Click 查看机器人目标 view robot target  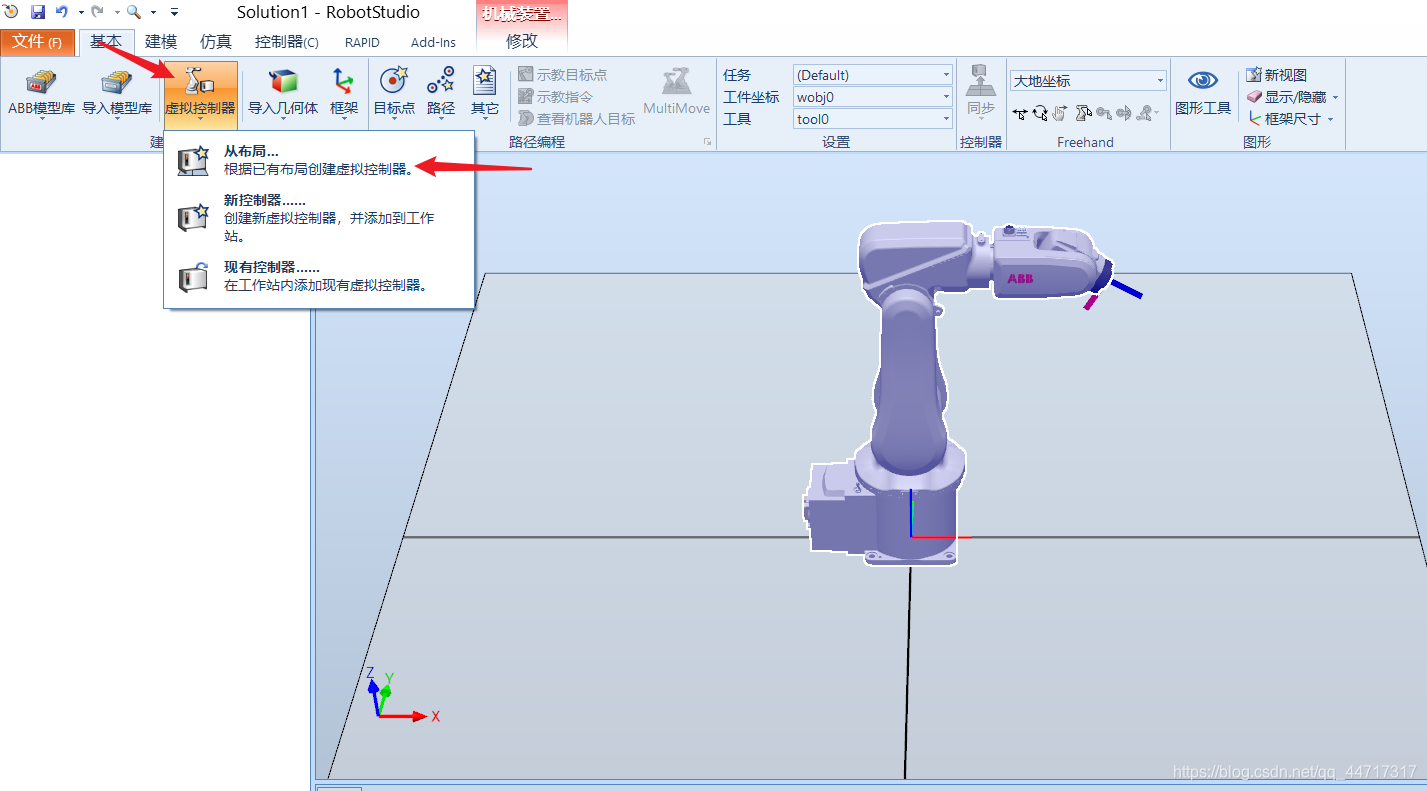click(x=576, y=119)
